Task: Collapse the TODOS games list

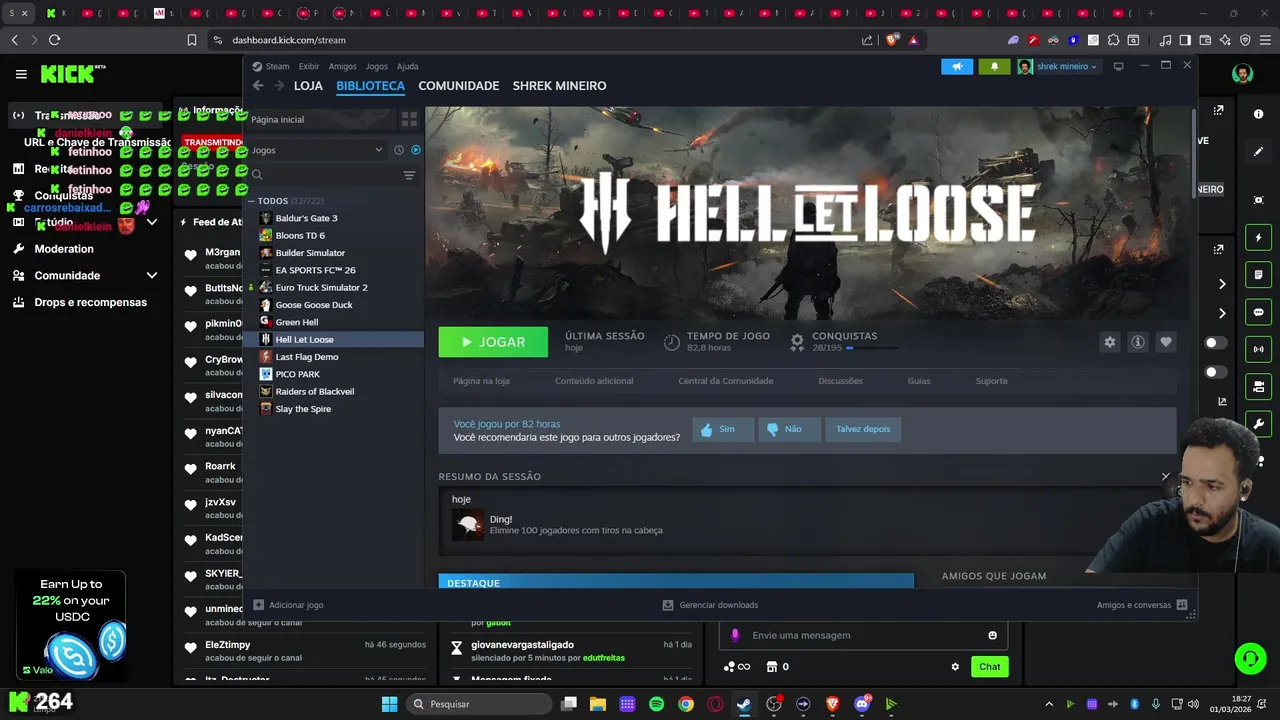Action: [252, 201]
